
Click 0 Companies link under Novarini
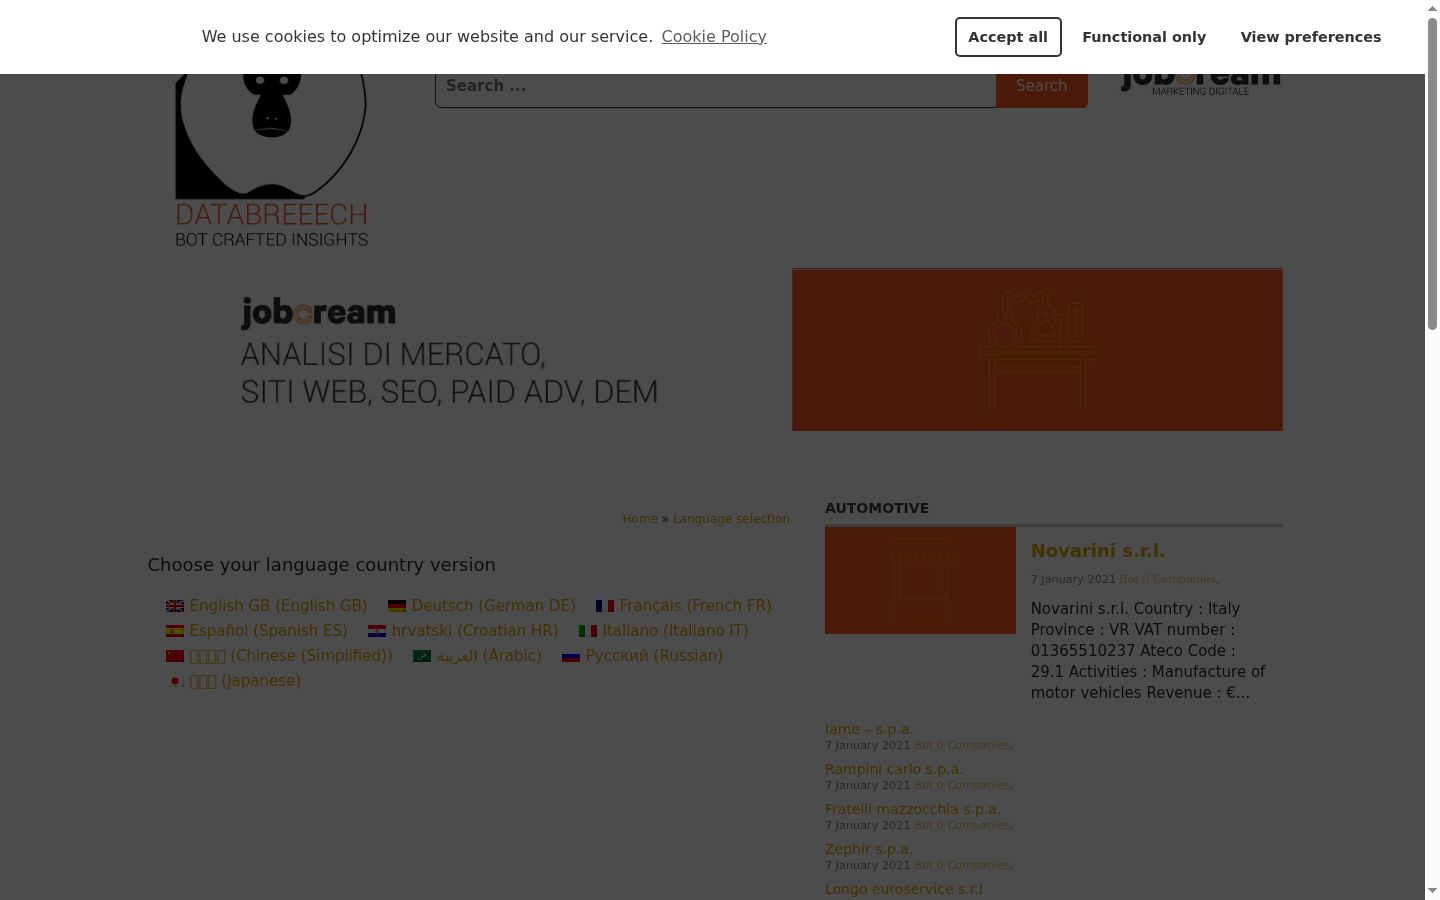(1180, 580)
